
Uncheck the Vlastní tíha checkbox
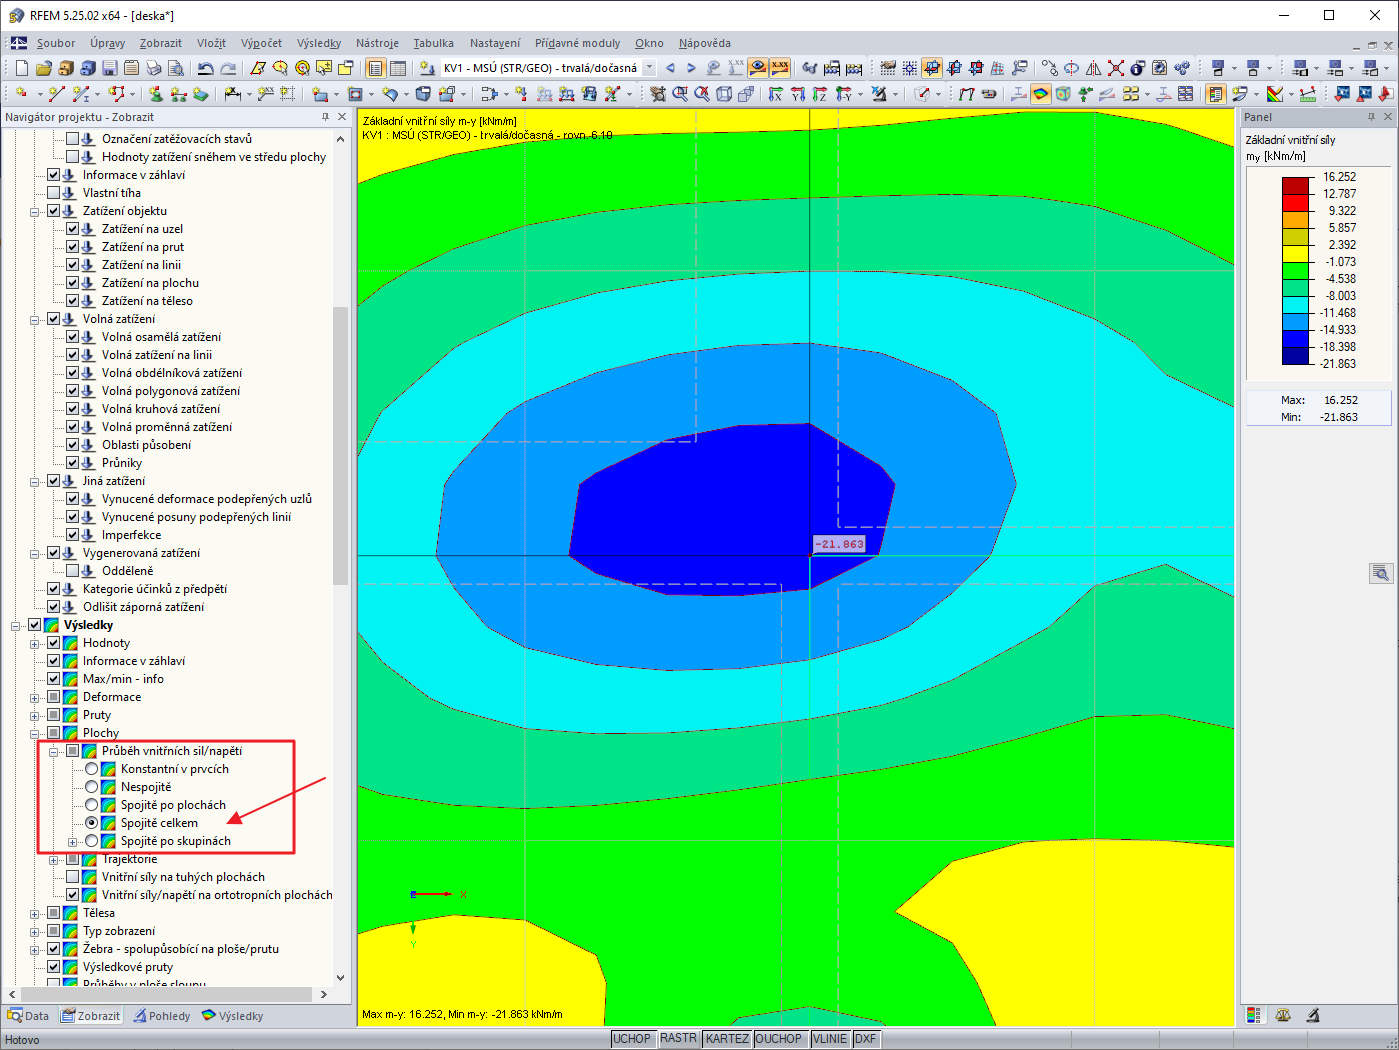click(x=54, y=193)
